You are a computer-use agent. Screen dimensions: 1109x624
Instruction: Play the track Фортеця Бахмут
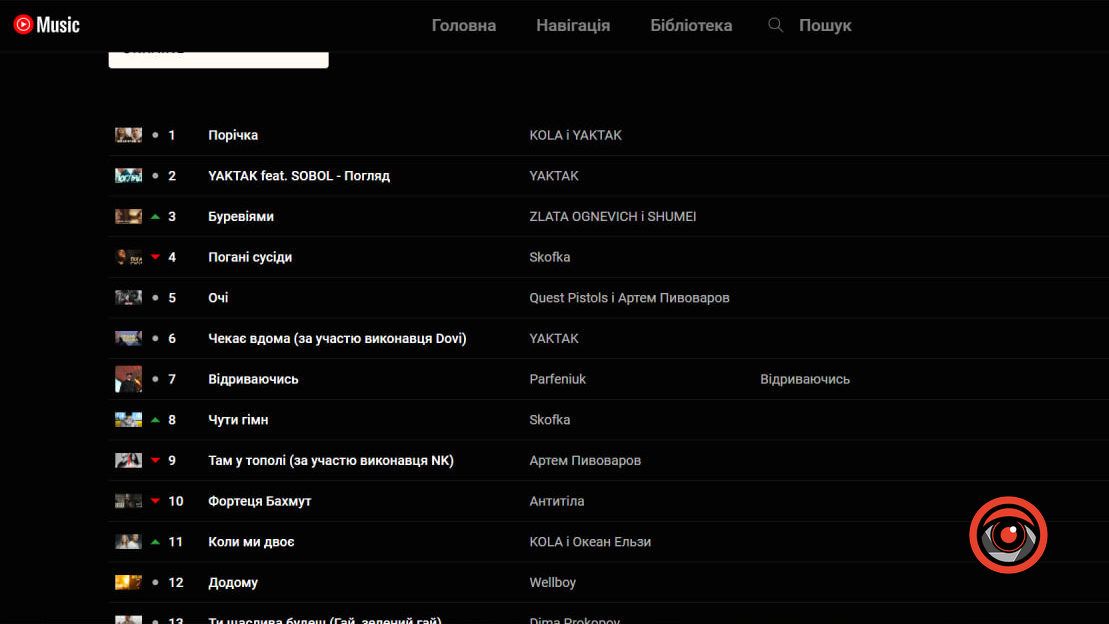point(260,501)
